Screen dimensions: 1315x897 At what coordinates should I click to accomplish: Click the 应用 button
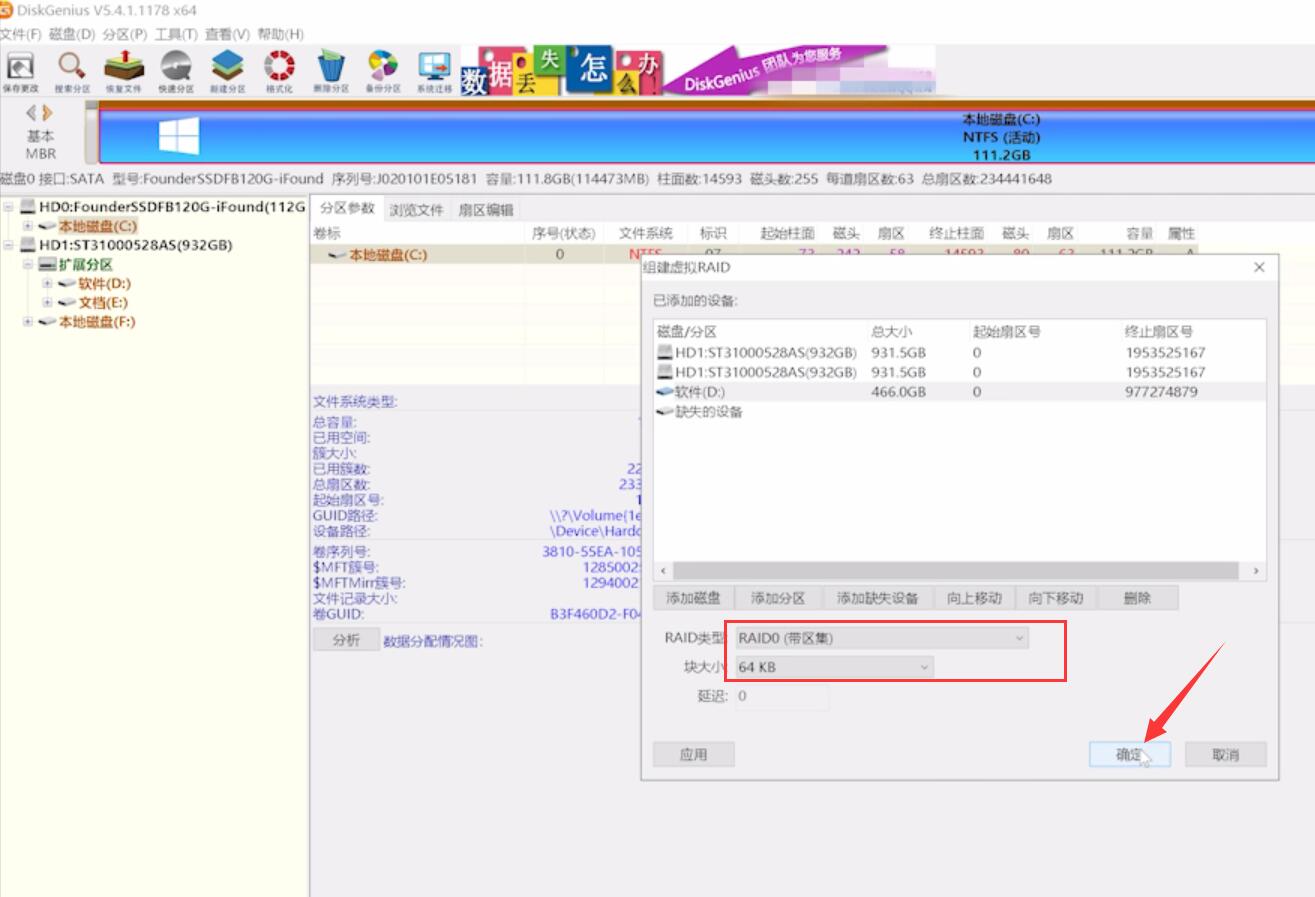(x=693, y=755)
